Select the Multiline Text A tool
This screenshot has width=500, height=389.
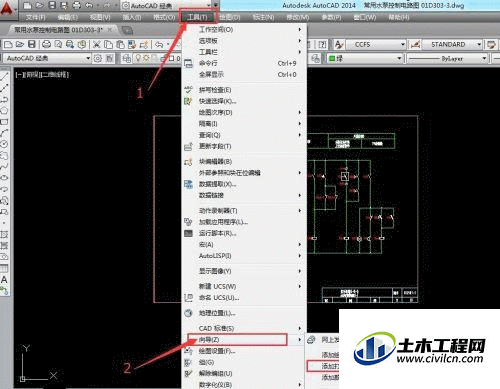tap(4, 279)
